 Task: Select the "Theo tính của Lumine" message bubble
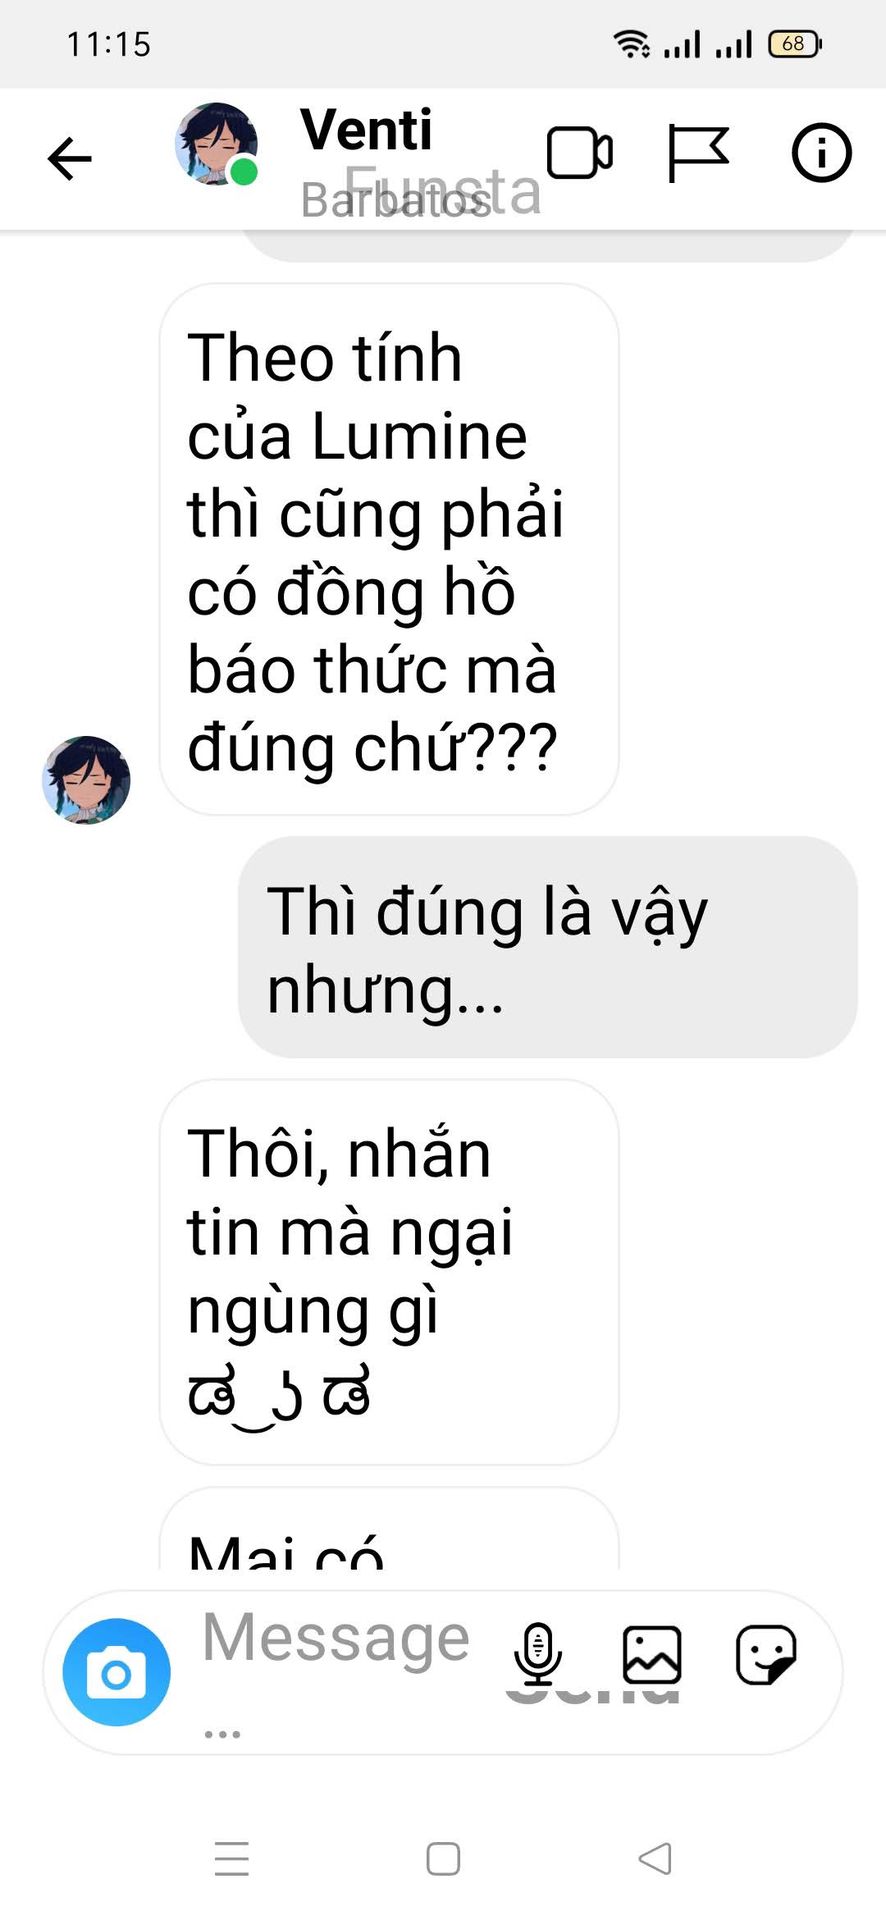389,549
